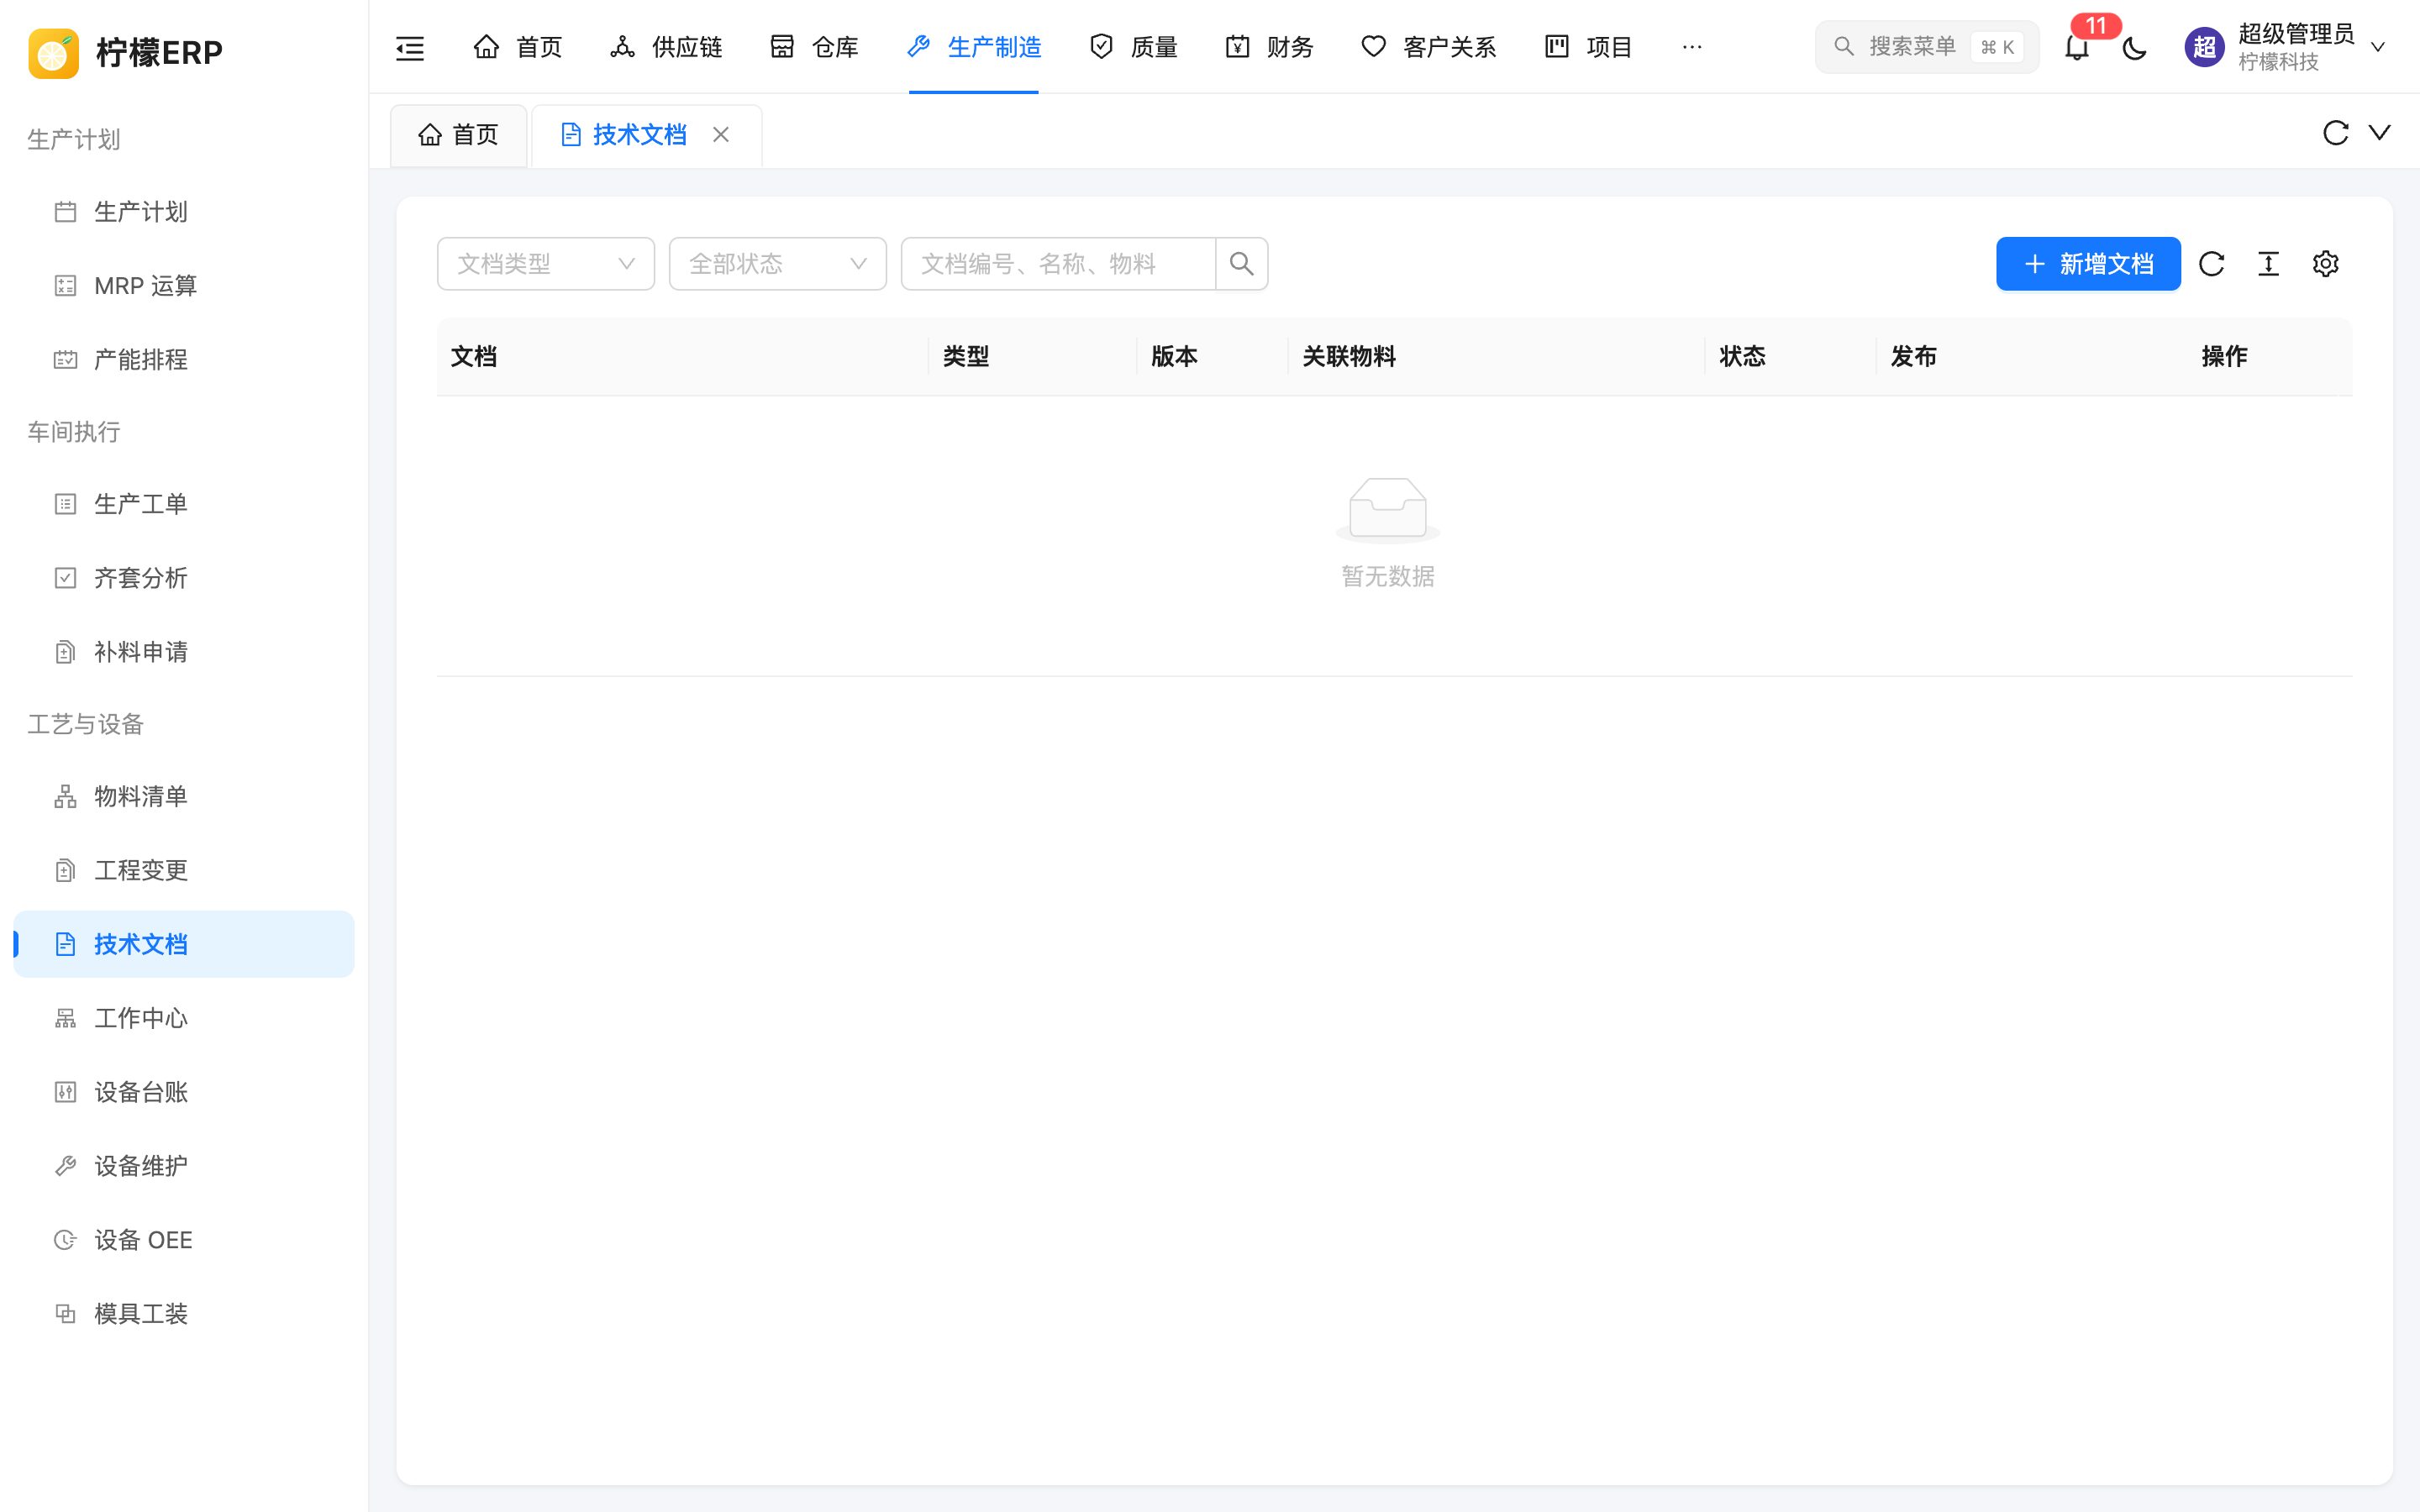The image size is (2420, 1512).
Task: Open 生产计划 in sidebar
Action: 184,212
